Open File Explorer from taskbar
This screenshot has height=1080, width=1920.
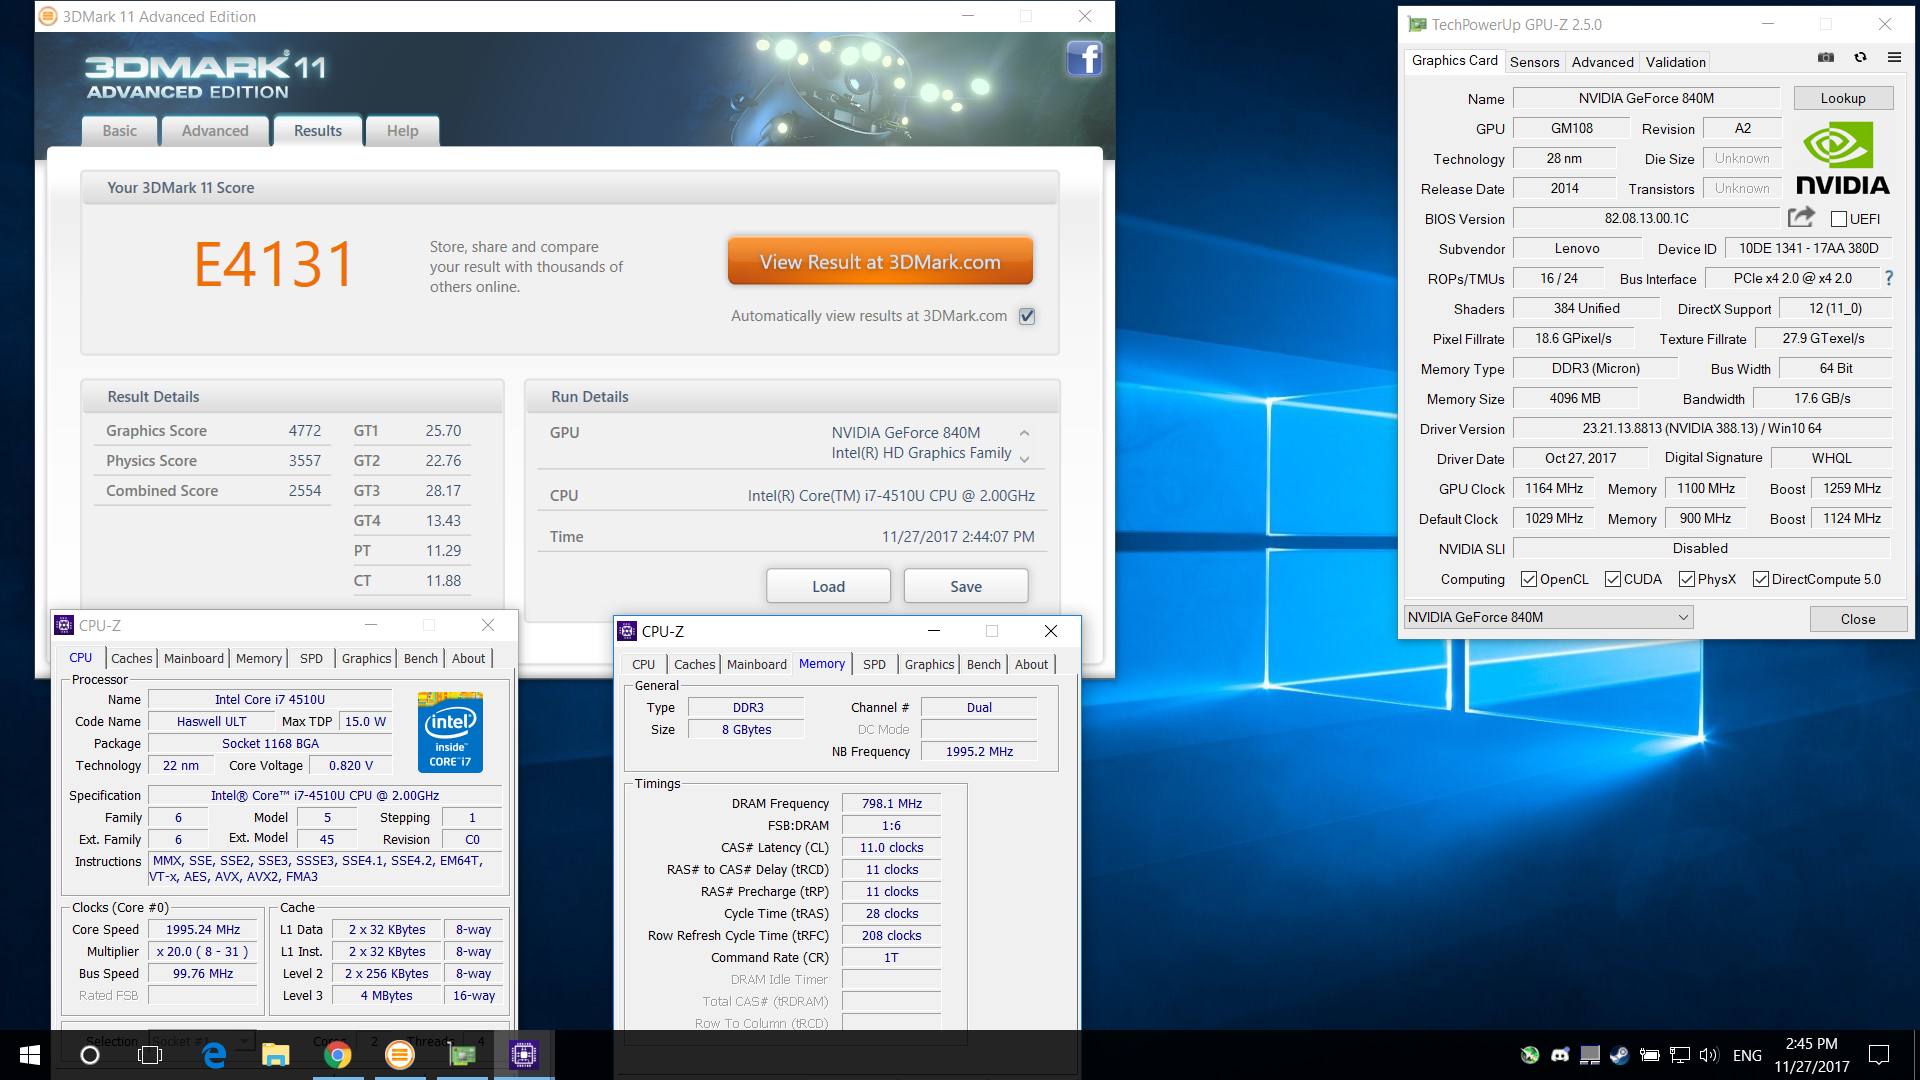[x=275, y=1055]
